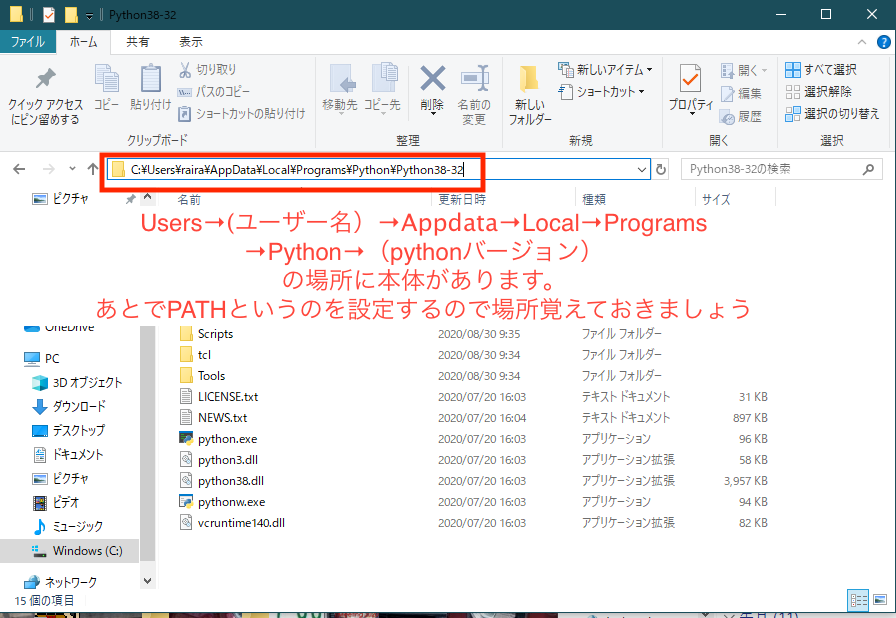Open Network (ネットワーク) in sidebar
896x618 pixels.
[61, 582]
